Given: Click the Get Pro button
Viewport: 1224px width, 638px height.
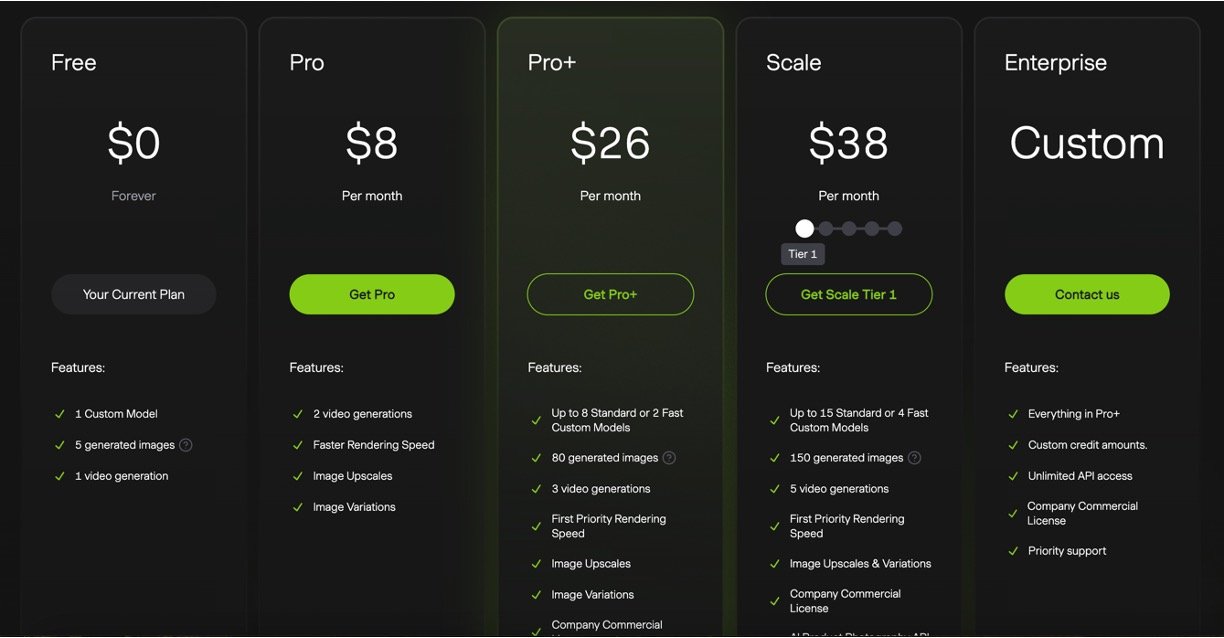Looking at the screenshot, I should pos(372,295).
